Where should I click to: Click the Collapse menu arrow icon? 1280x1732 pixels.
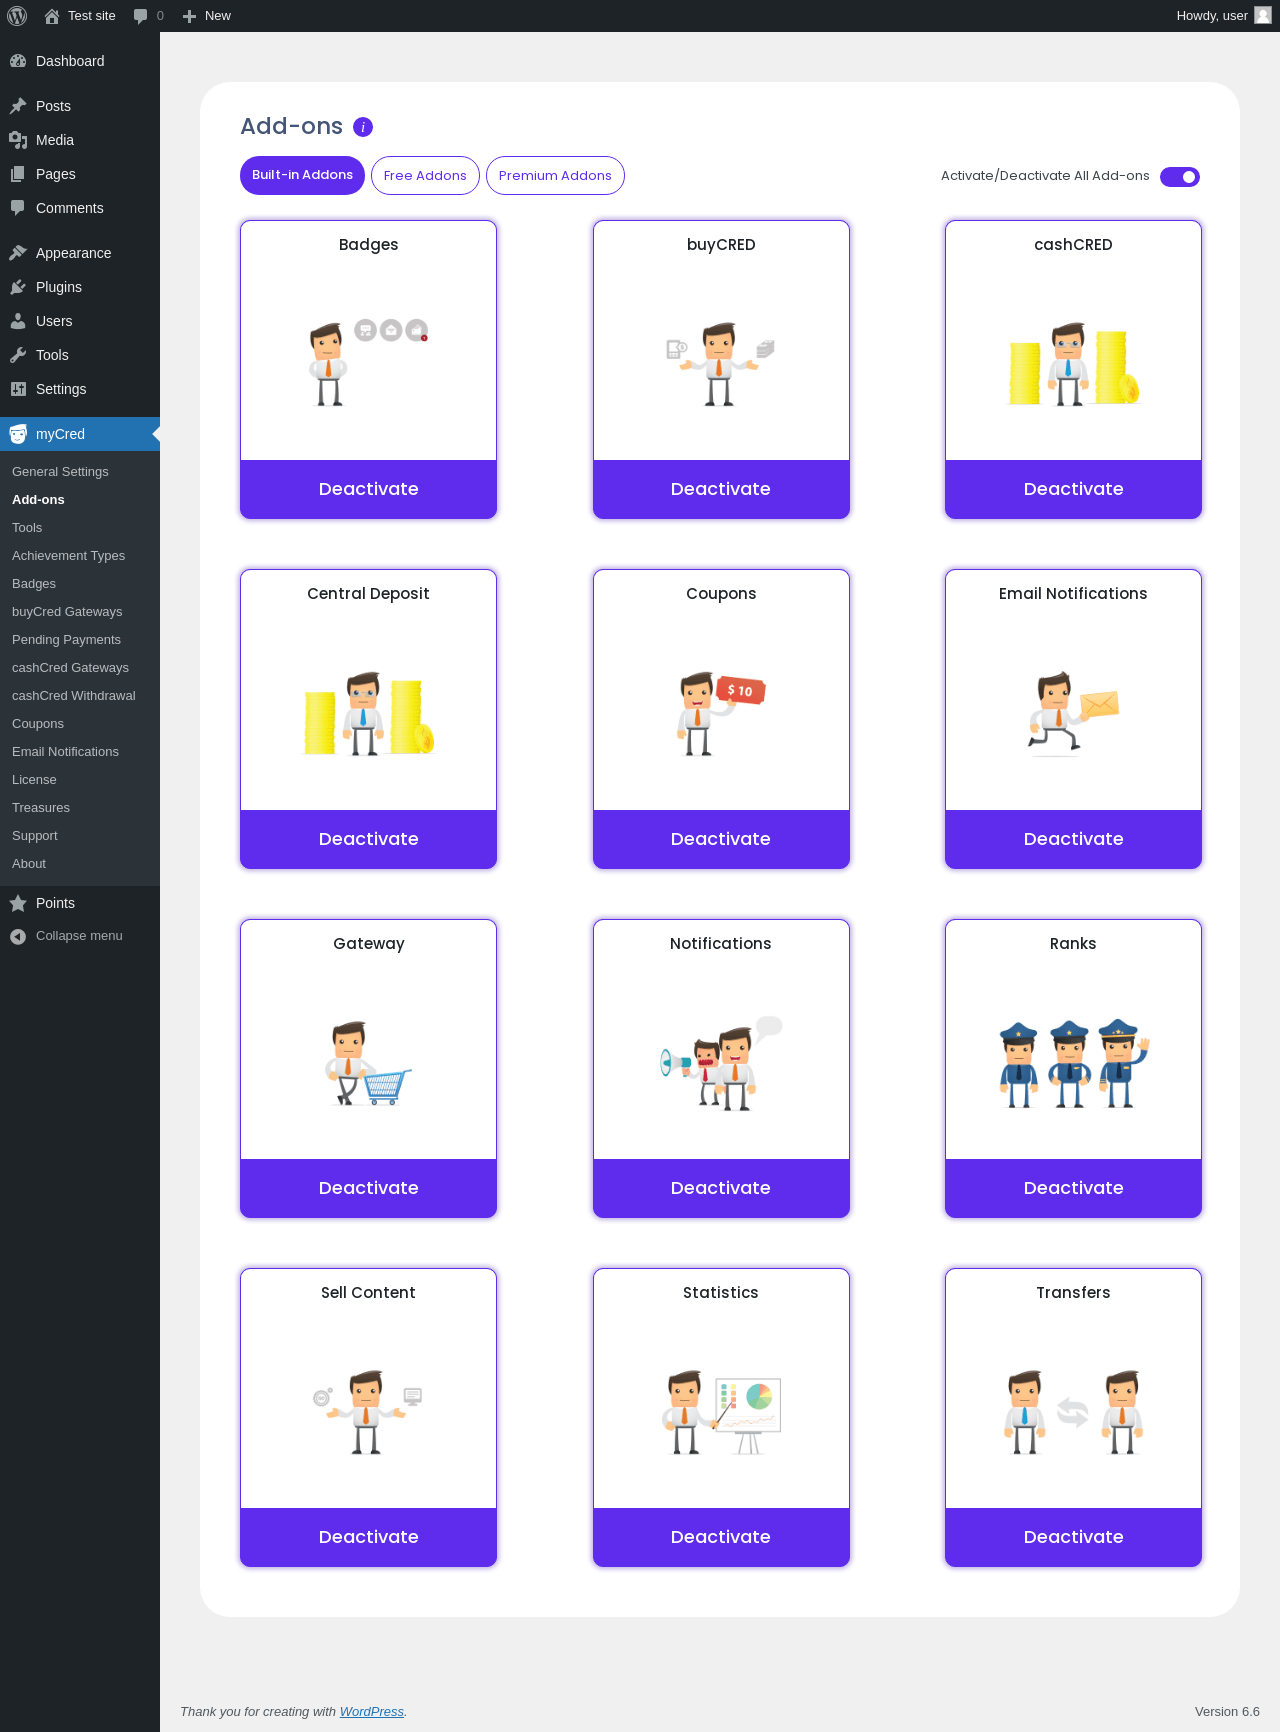click(x=18, y=936)
